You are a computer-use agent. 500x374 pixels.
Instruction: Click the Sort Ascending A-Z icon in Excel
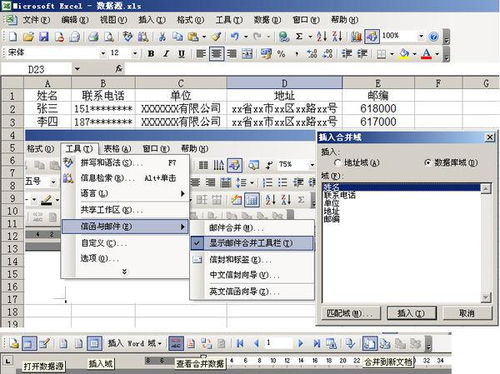(321, 36)
